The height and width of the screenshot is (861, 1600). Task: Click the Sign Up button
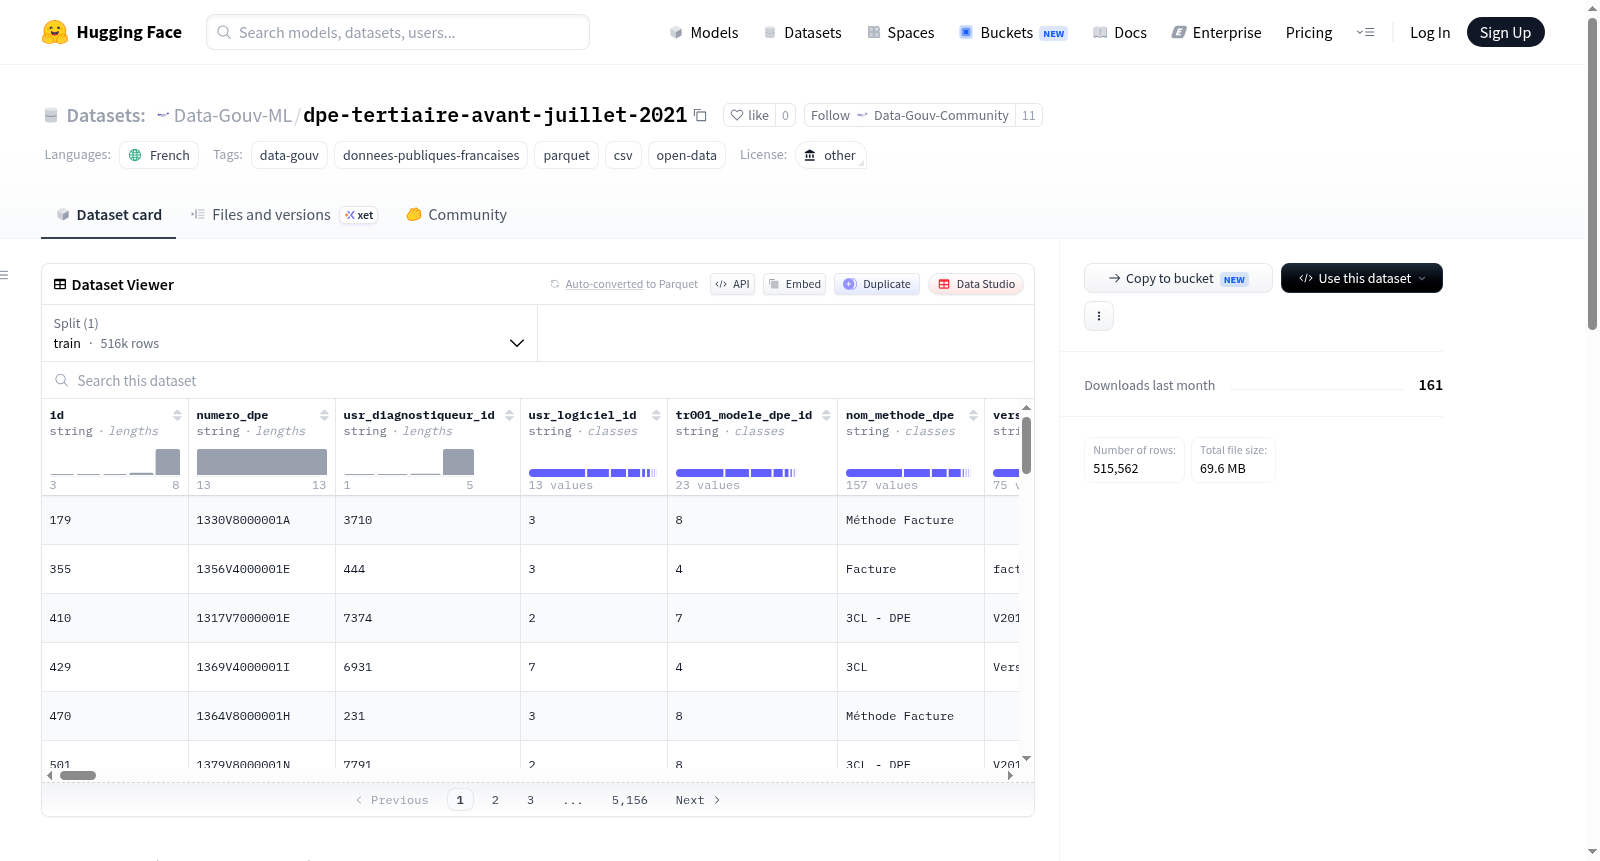coord(1505,32)
